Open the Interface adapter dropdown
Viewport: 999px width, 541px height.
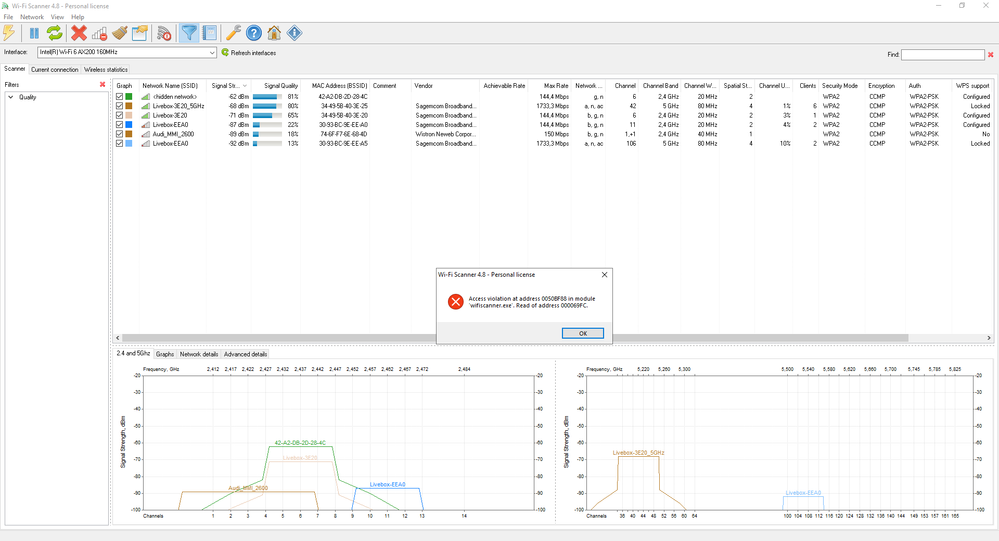(212, 52)
